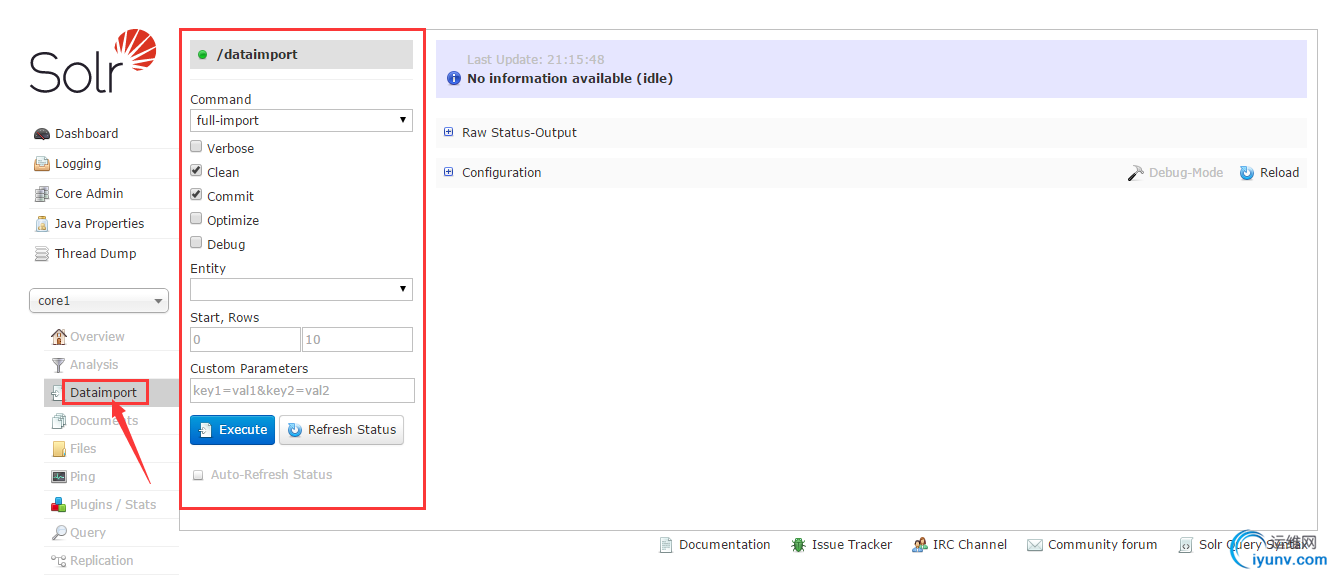This screenshot has width=1333, height=576.
Task: Click the Core Admin icon
Action: (x=42, y=194)
